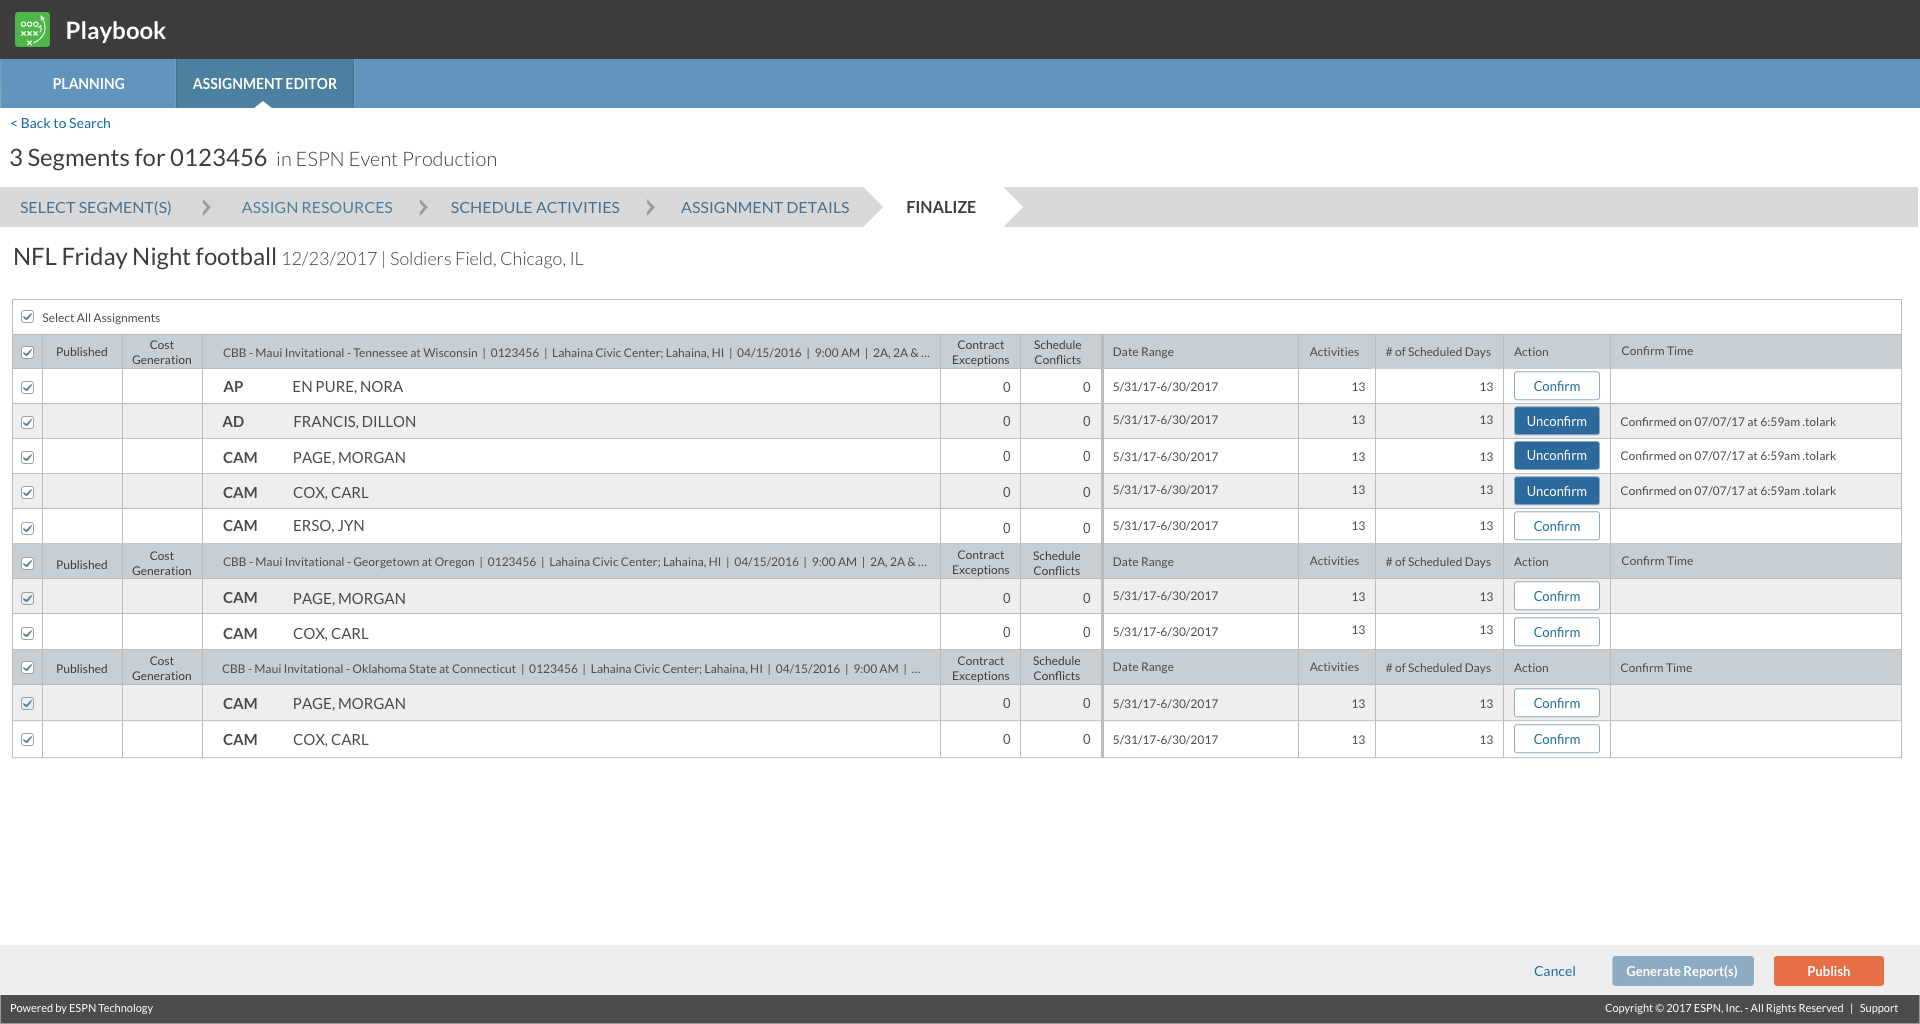This screenshot has width=1920, height=1024.
Task: Click the Georgetown at Oregon segment title
Action: coord(575,562)
